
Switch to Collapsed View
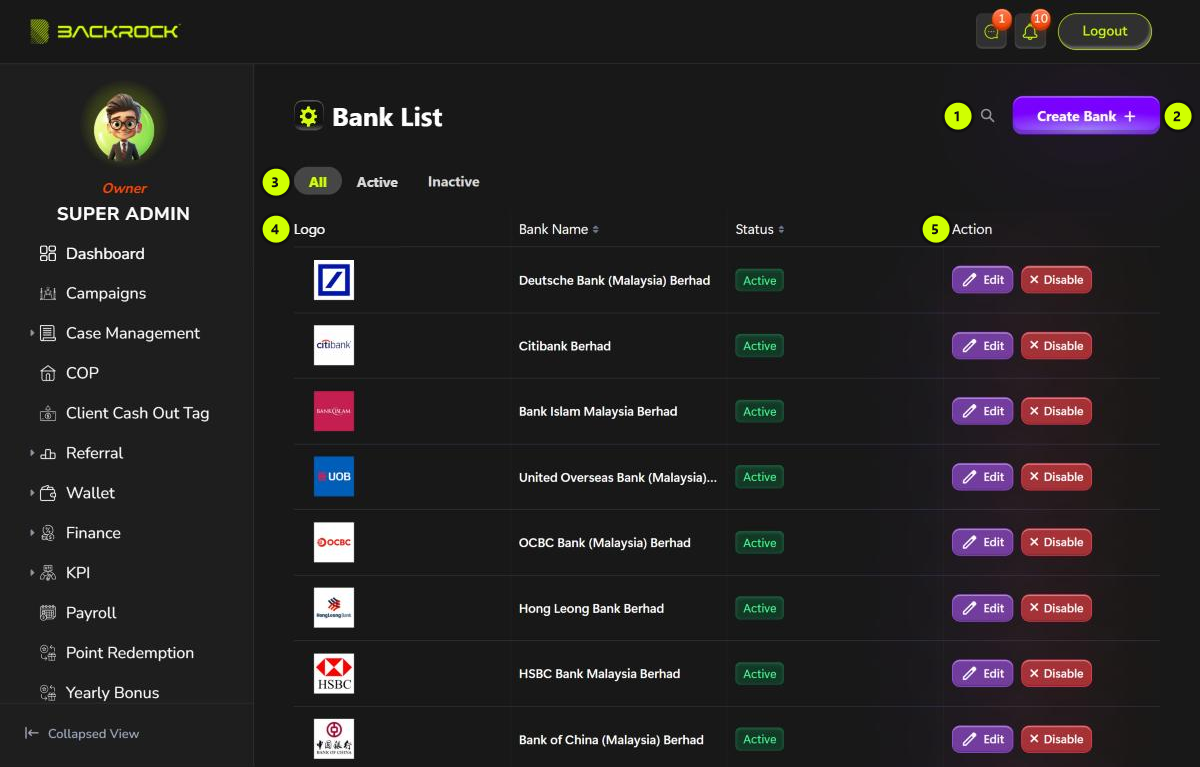pyautogui.click(x=82, y=734)
